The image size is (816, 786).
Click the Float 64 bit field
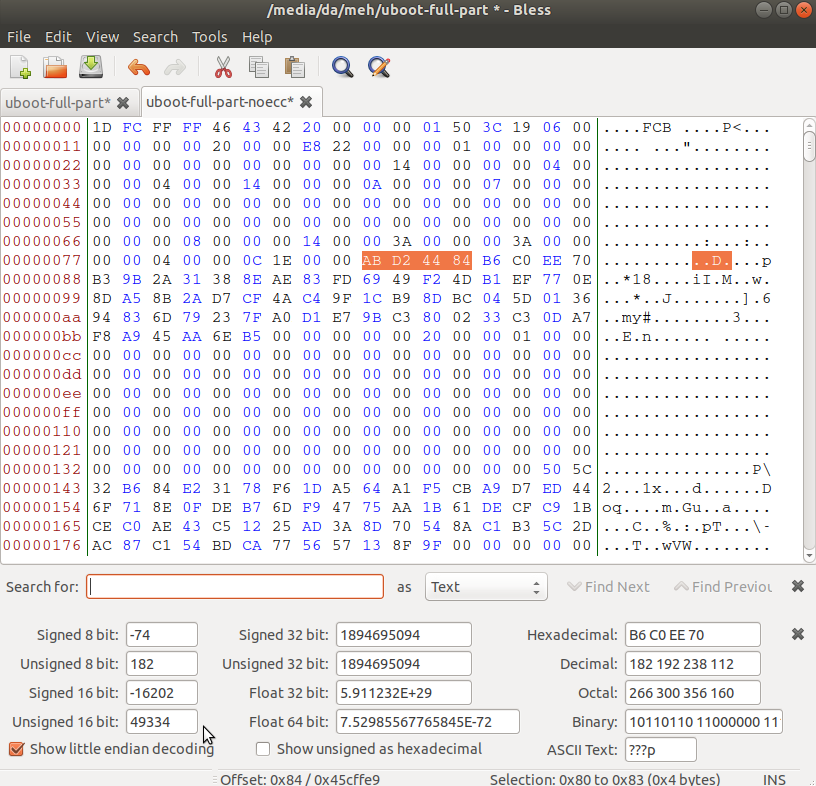pyautogui.click(x=428, y=722)
